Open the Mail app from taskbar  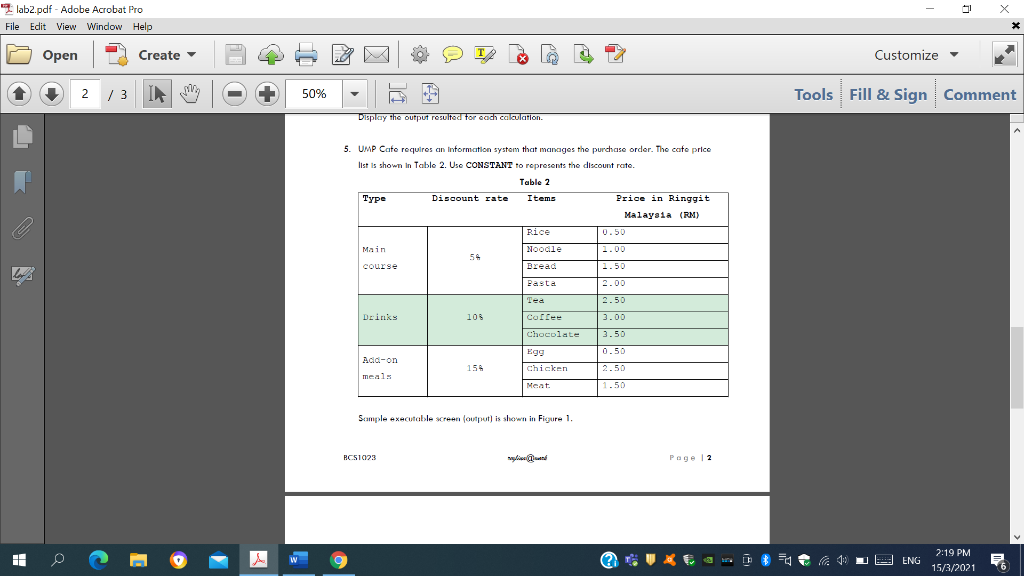218,560
